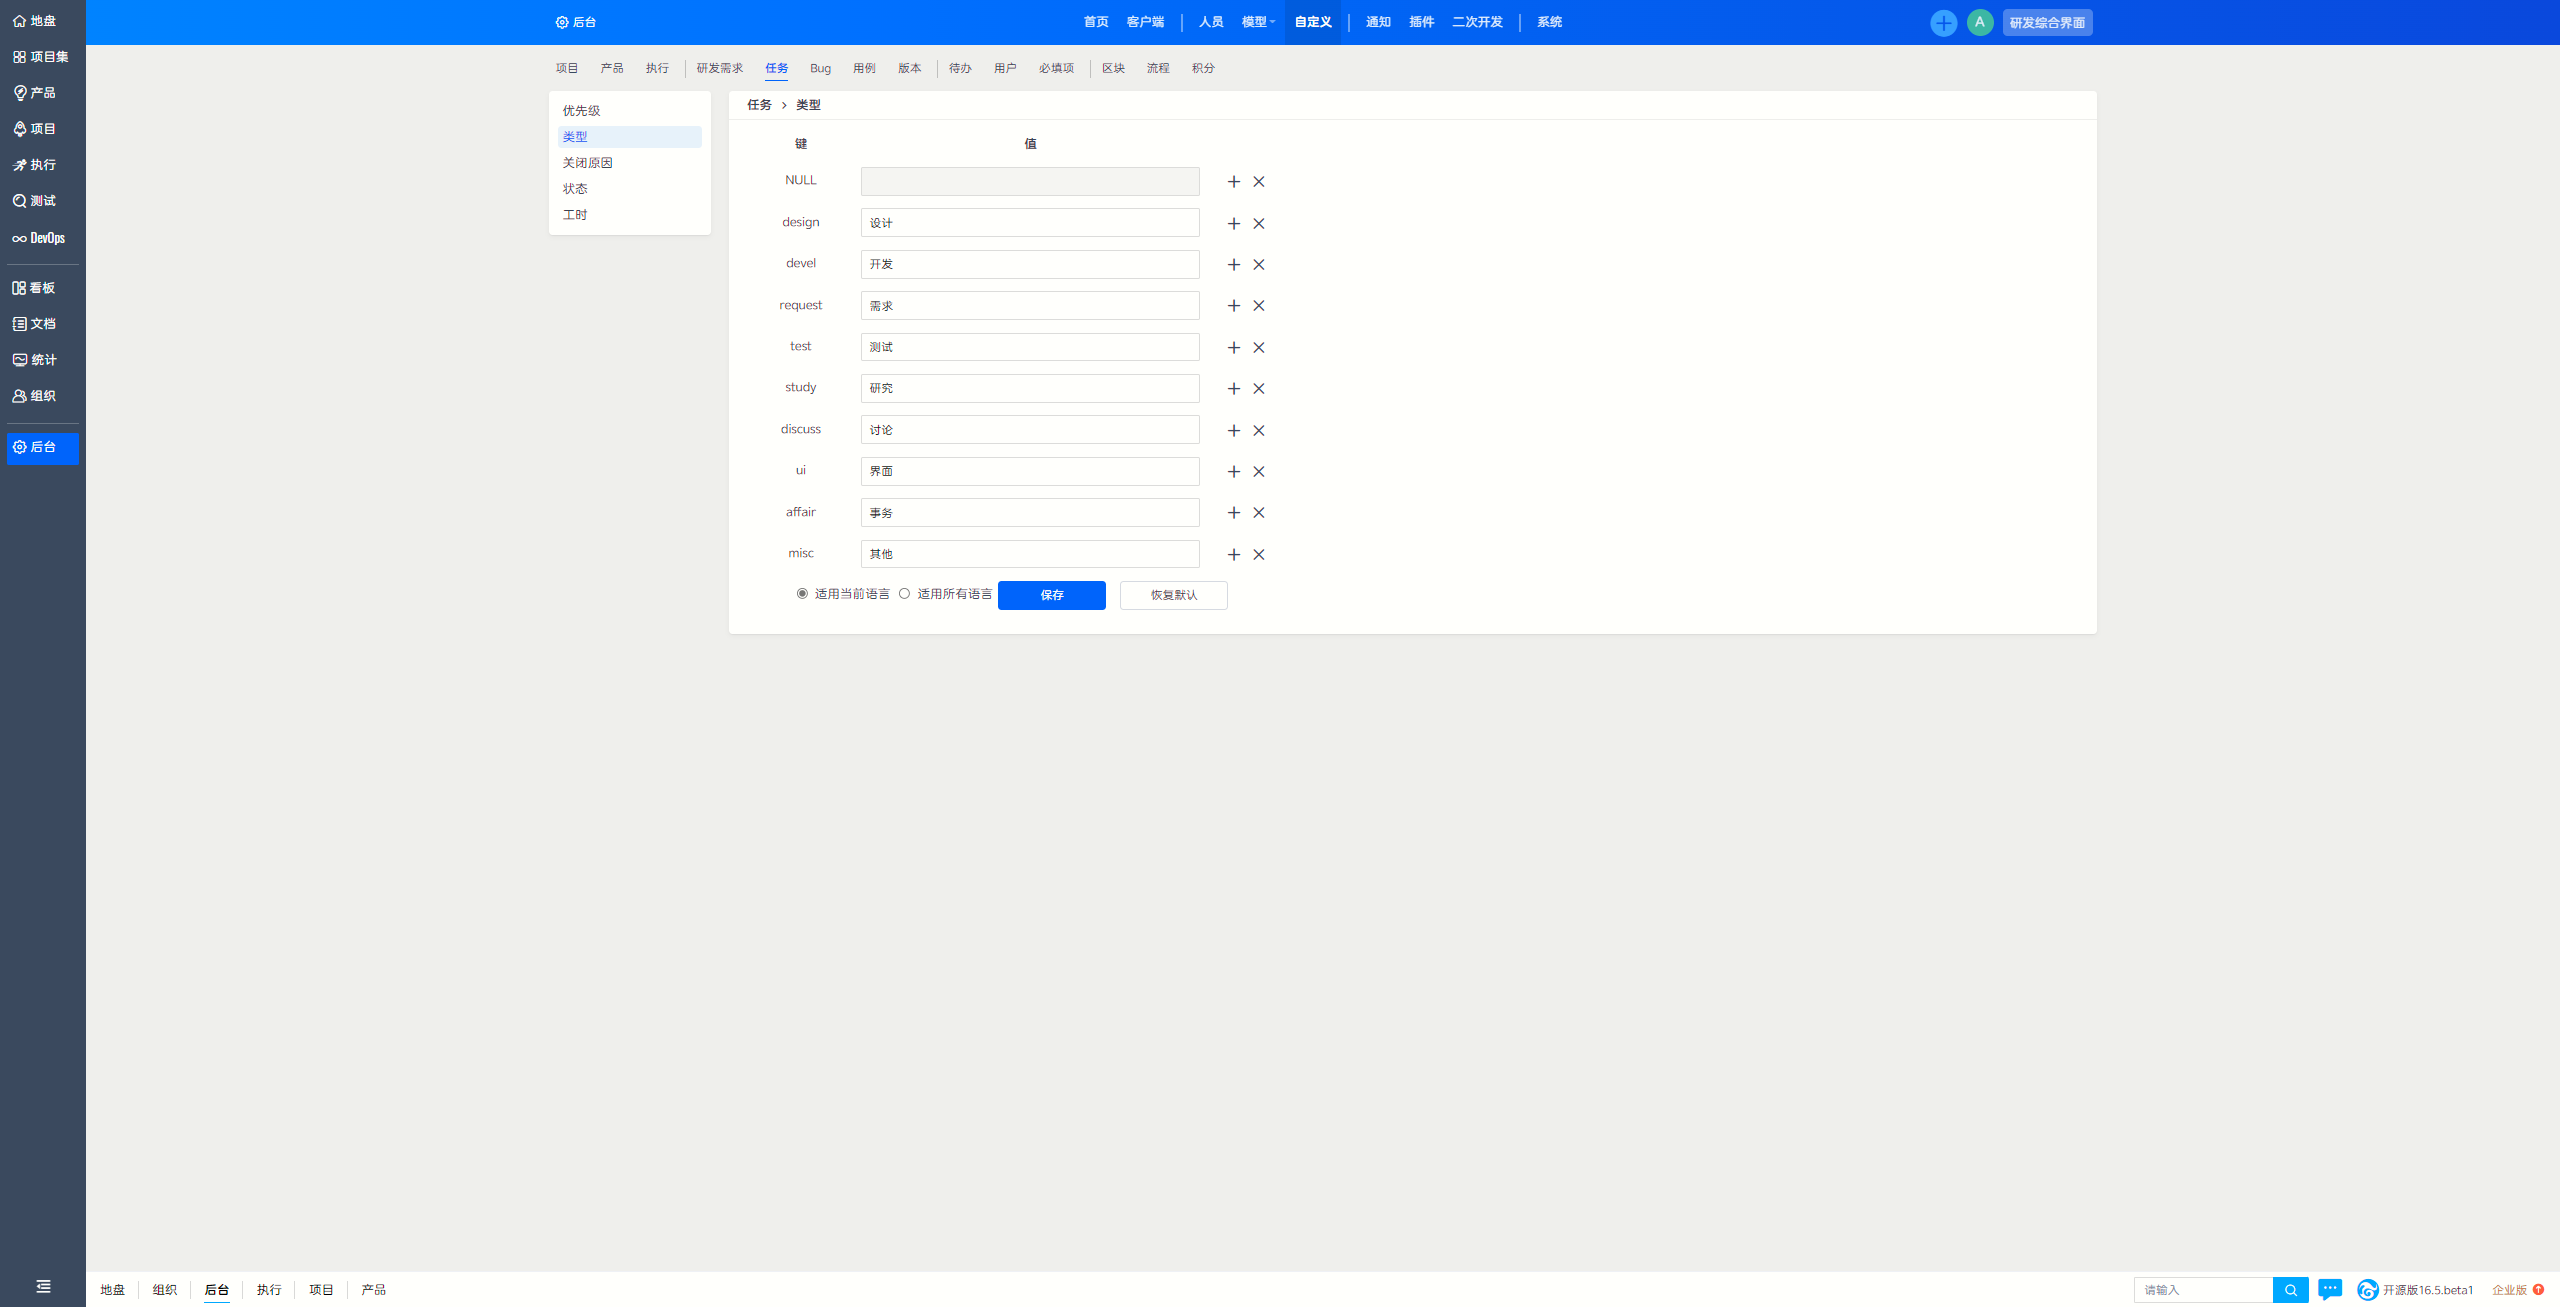This screenshot has width=2560, height=1307.
Task: Open the 状态 item in left list
Action: (575, 189)
